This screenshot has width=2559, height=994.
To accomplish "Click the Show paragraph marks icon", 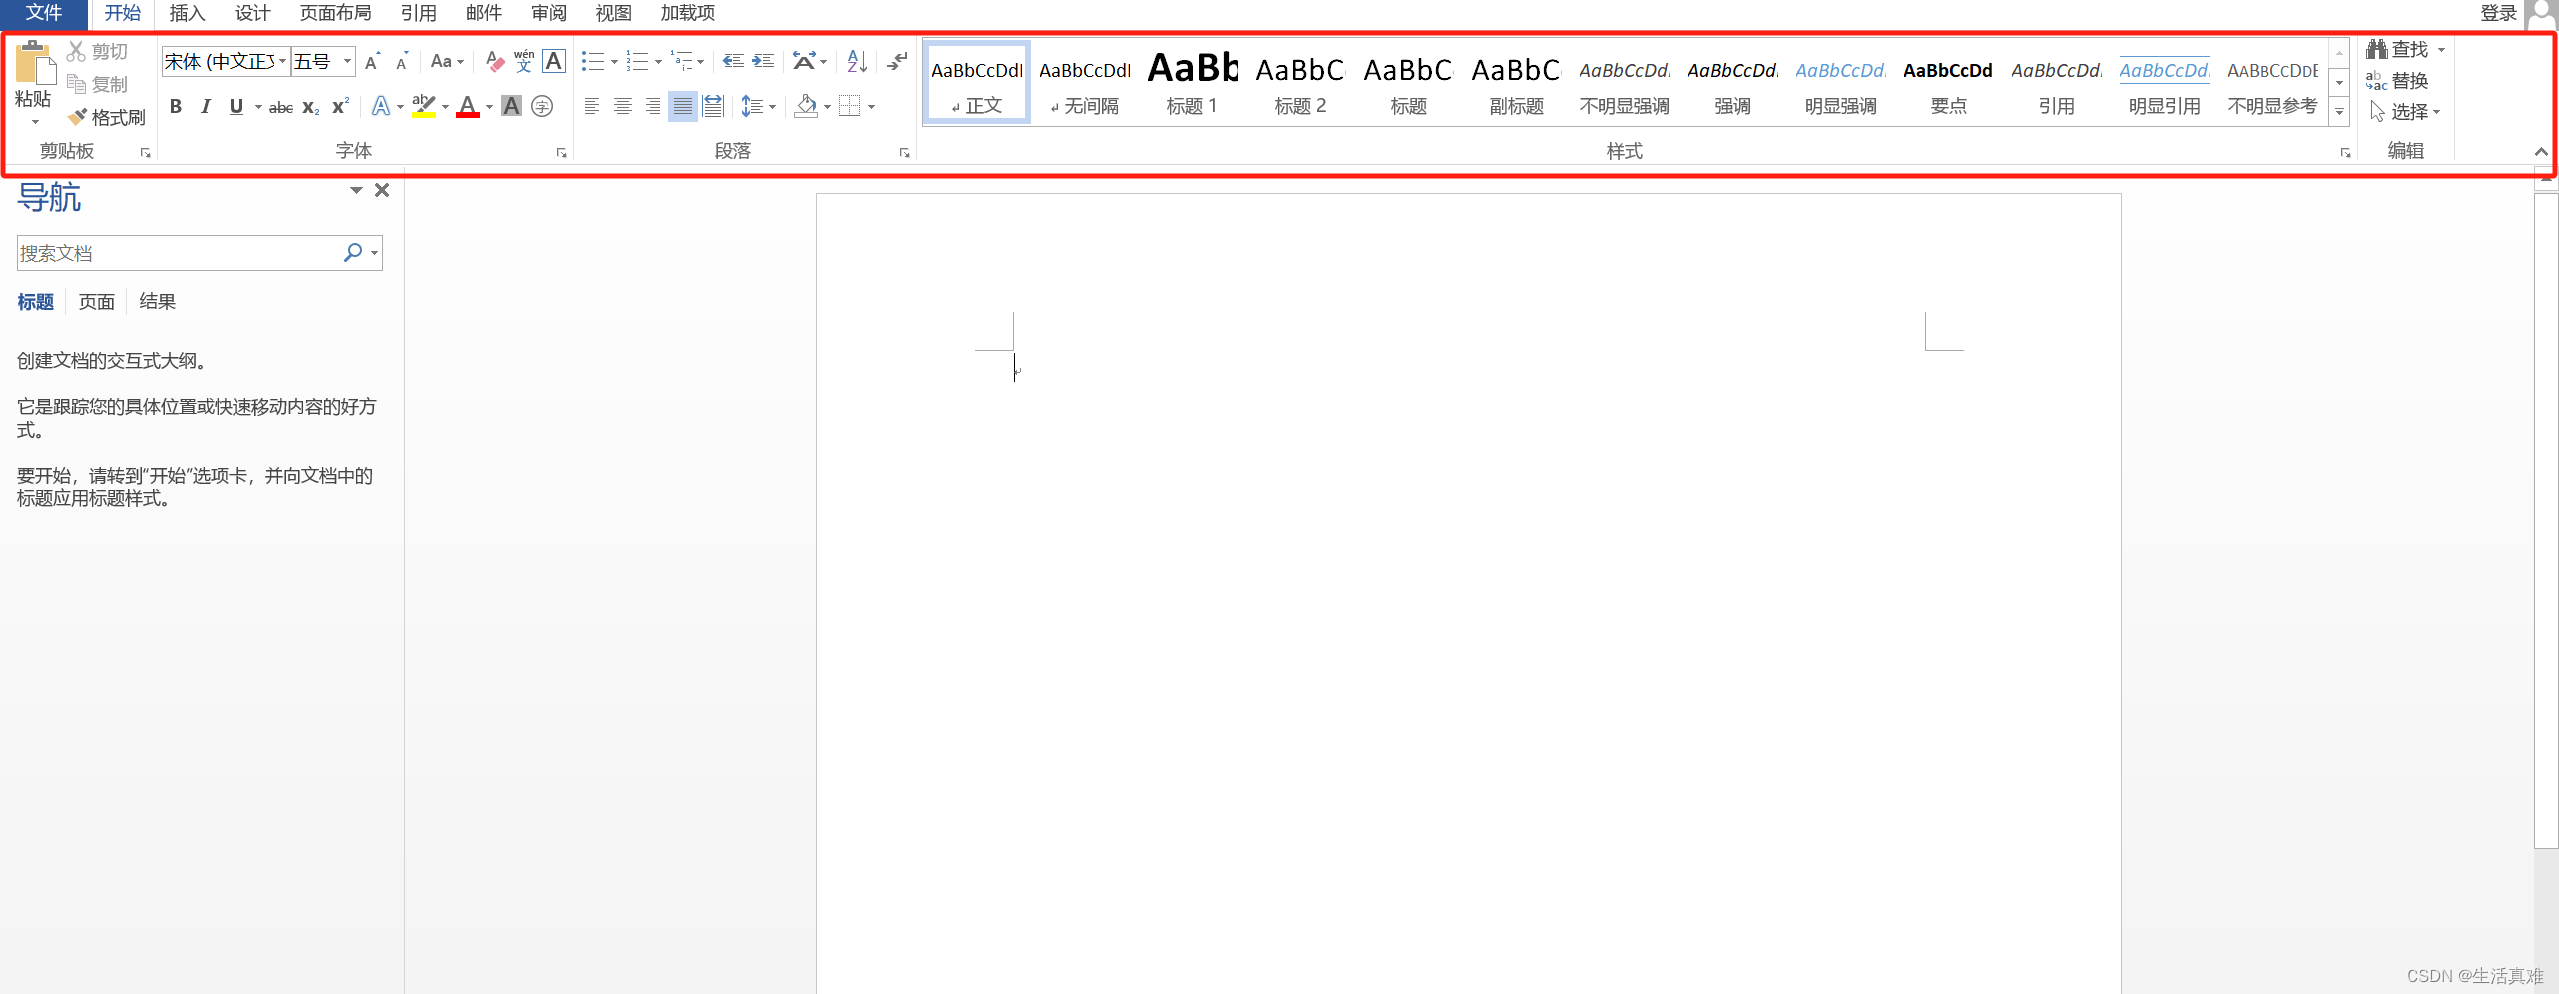I will (x=897, y=61).
